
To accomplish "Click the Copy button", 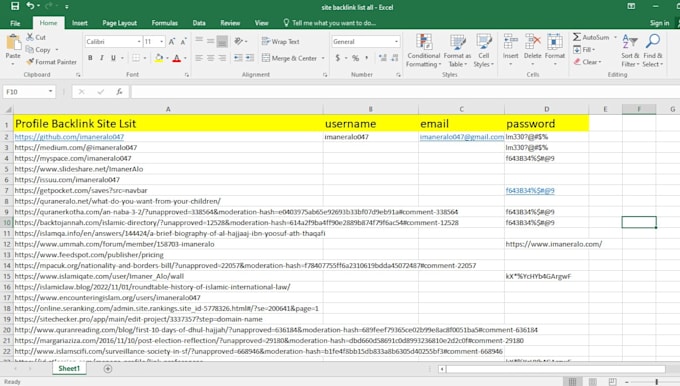I will 38,50.
